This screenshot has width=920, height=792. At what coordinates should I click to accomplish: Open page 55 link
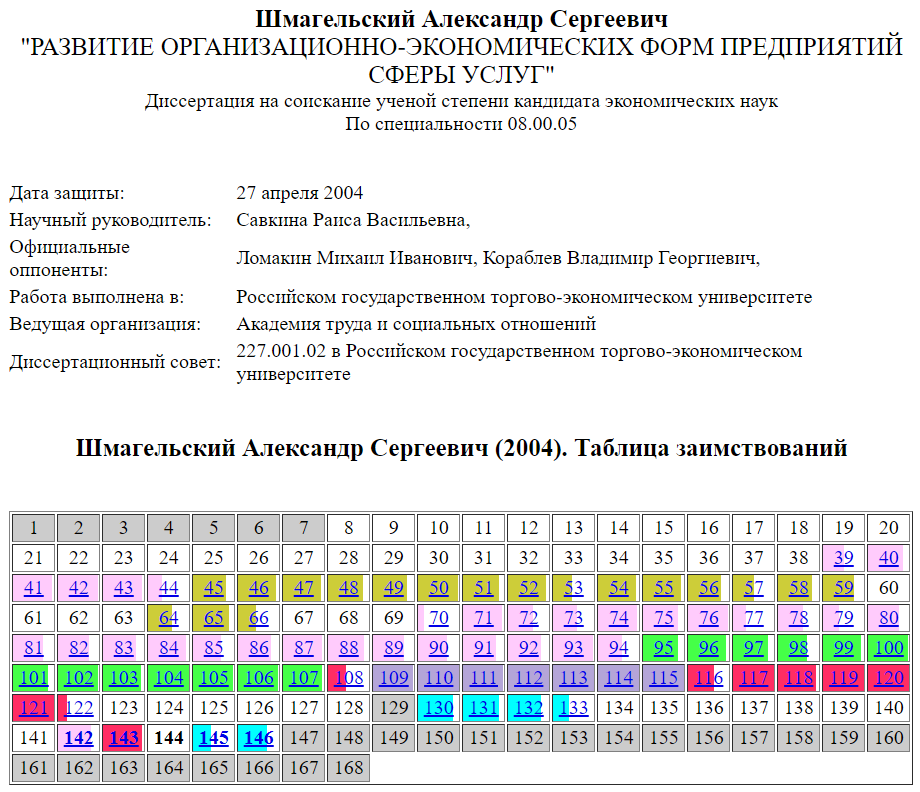[664, 587]
